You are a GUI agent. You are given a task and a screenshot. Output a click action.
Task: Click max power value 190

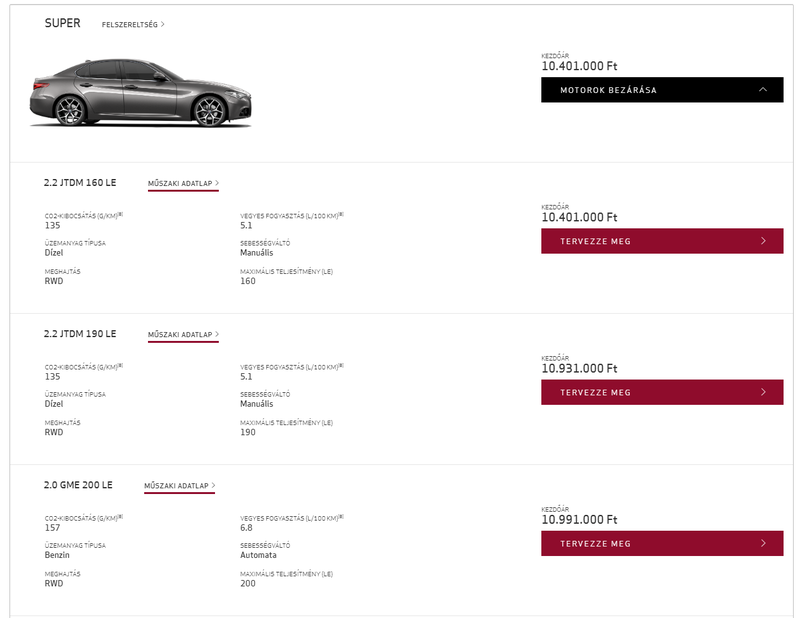tap(248, 432)
